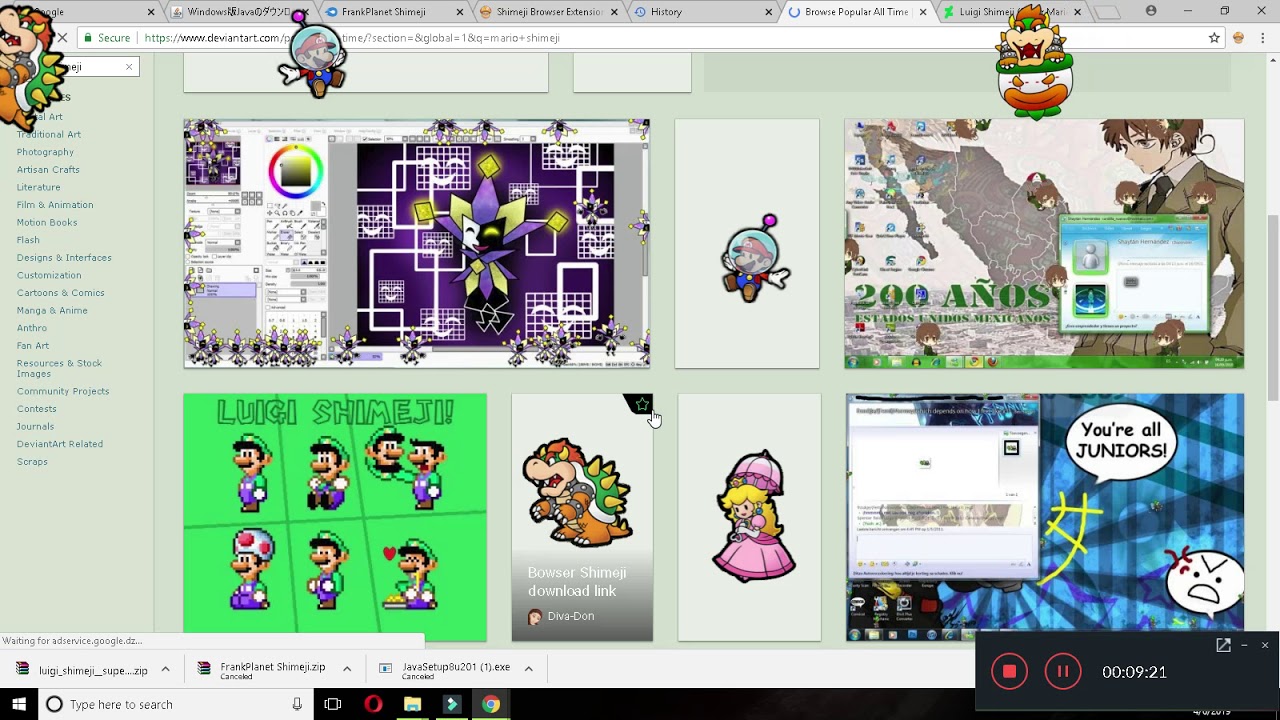Stop loading the page

62,38
